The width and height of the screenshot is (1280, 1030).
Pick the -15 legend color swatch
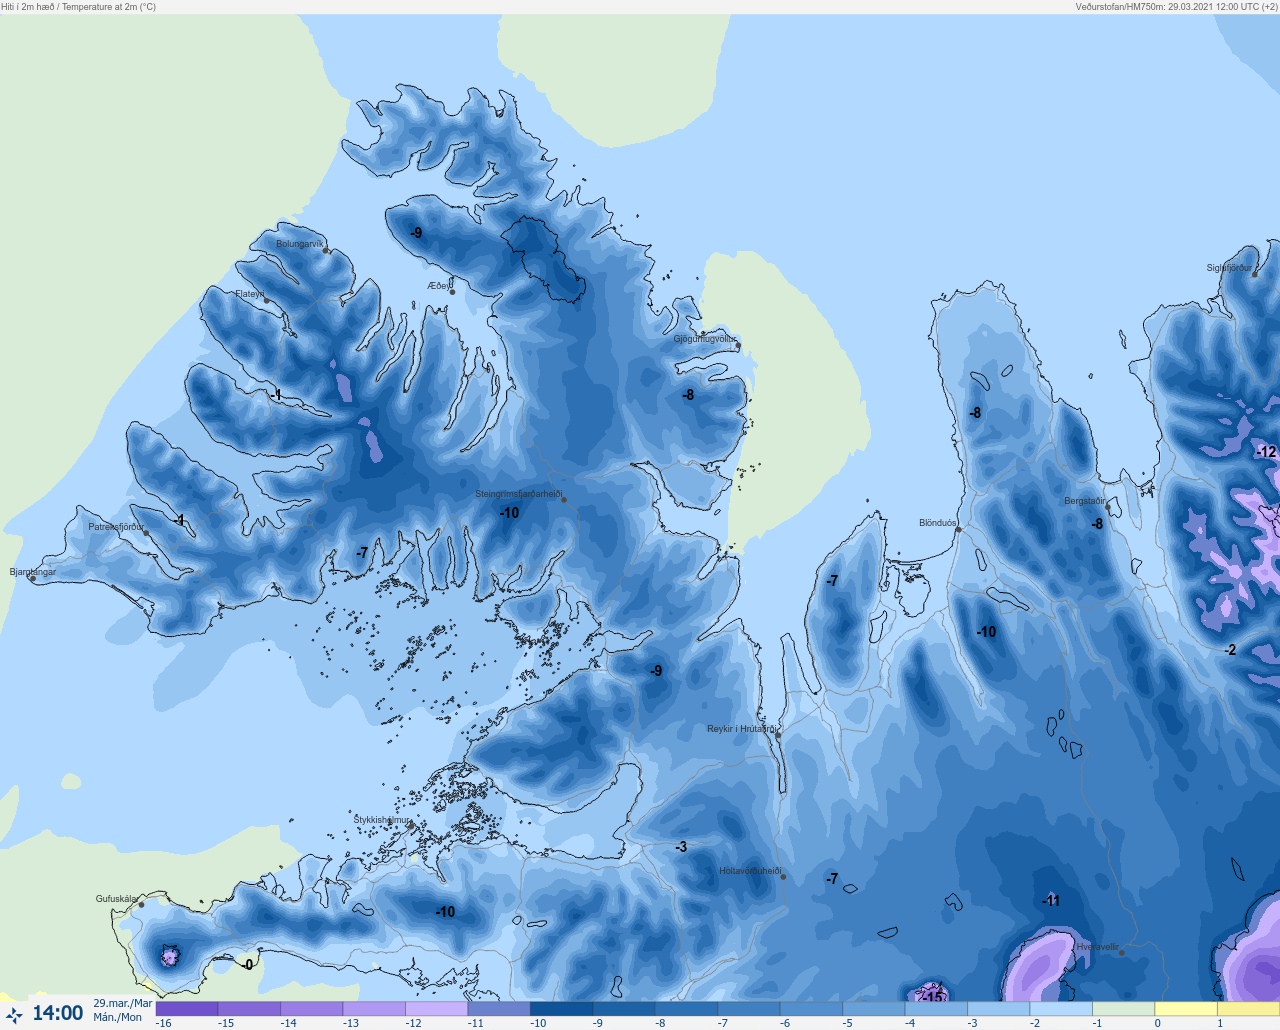pos(249,1009)
